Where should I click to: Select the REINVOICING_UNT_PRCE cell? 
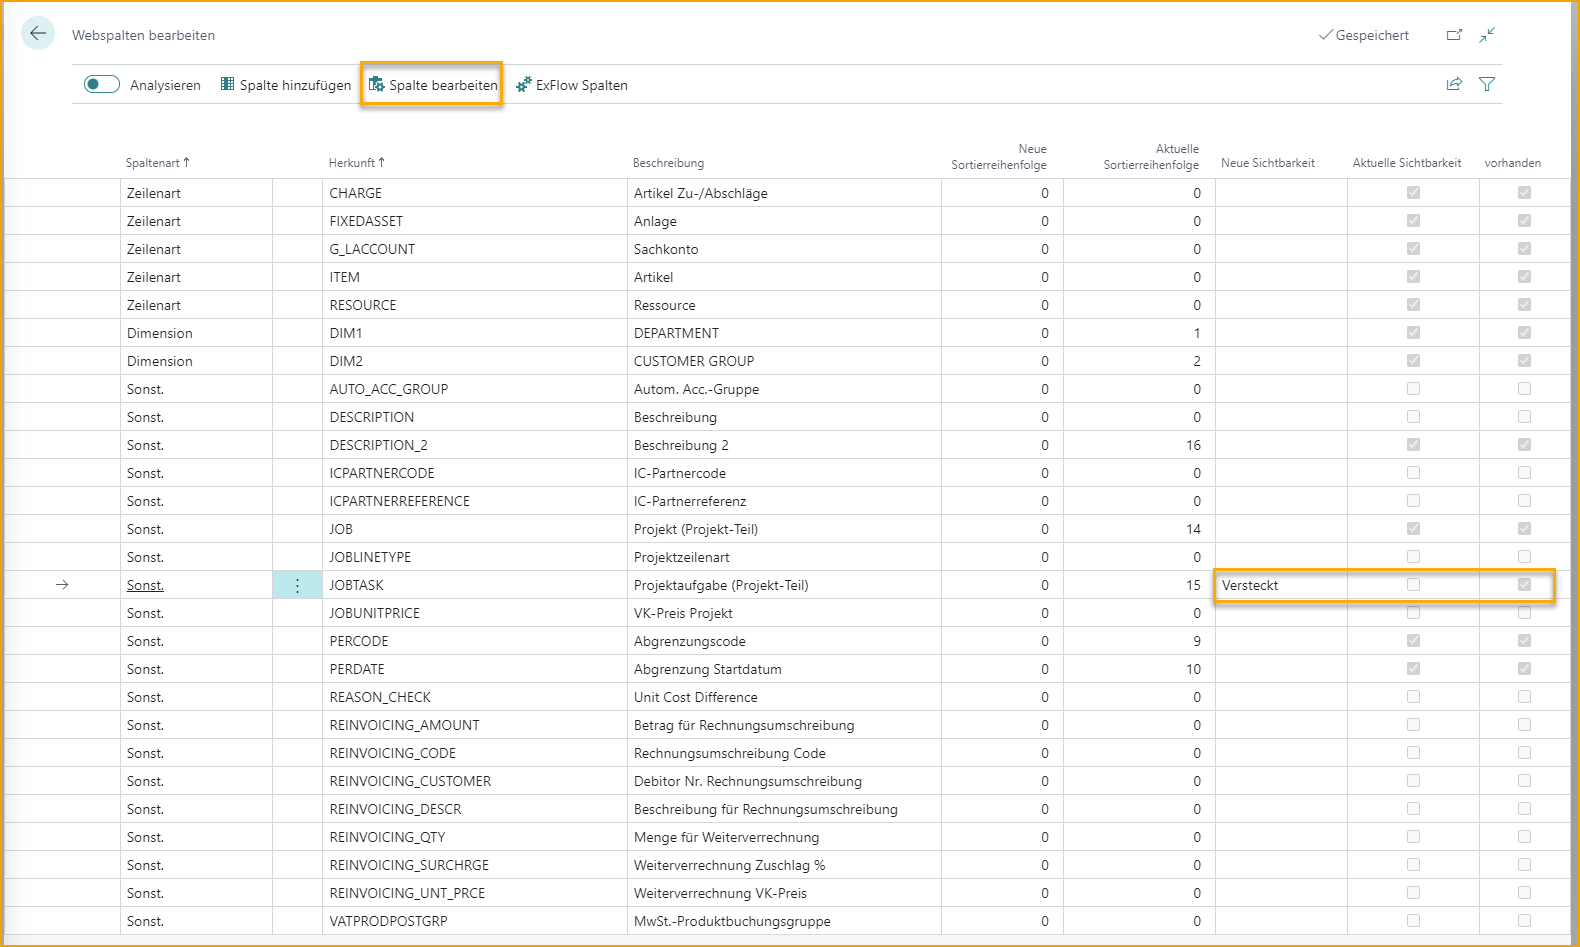coord(475,893)
